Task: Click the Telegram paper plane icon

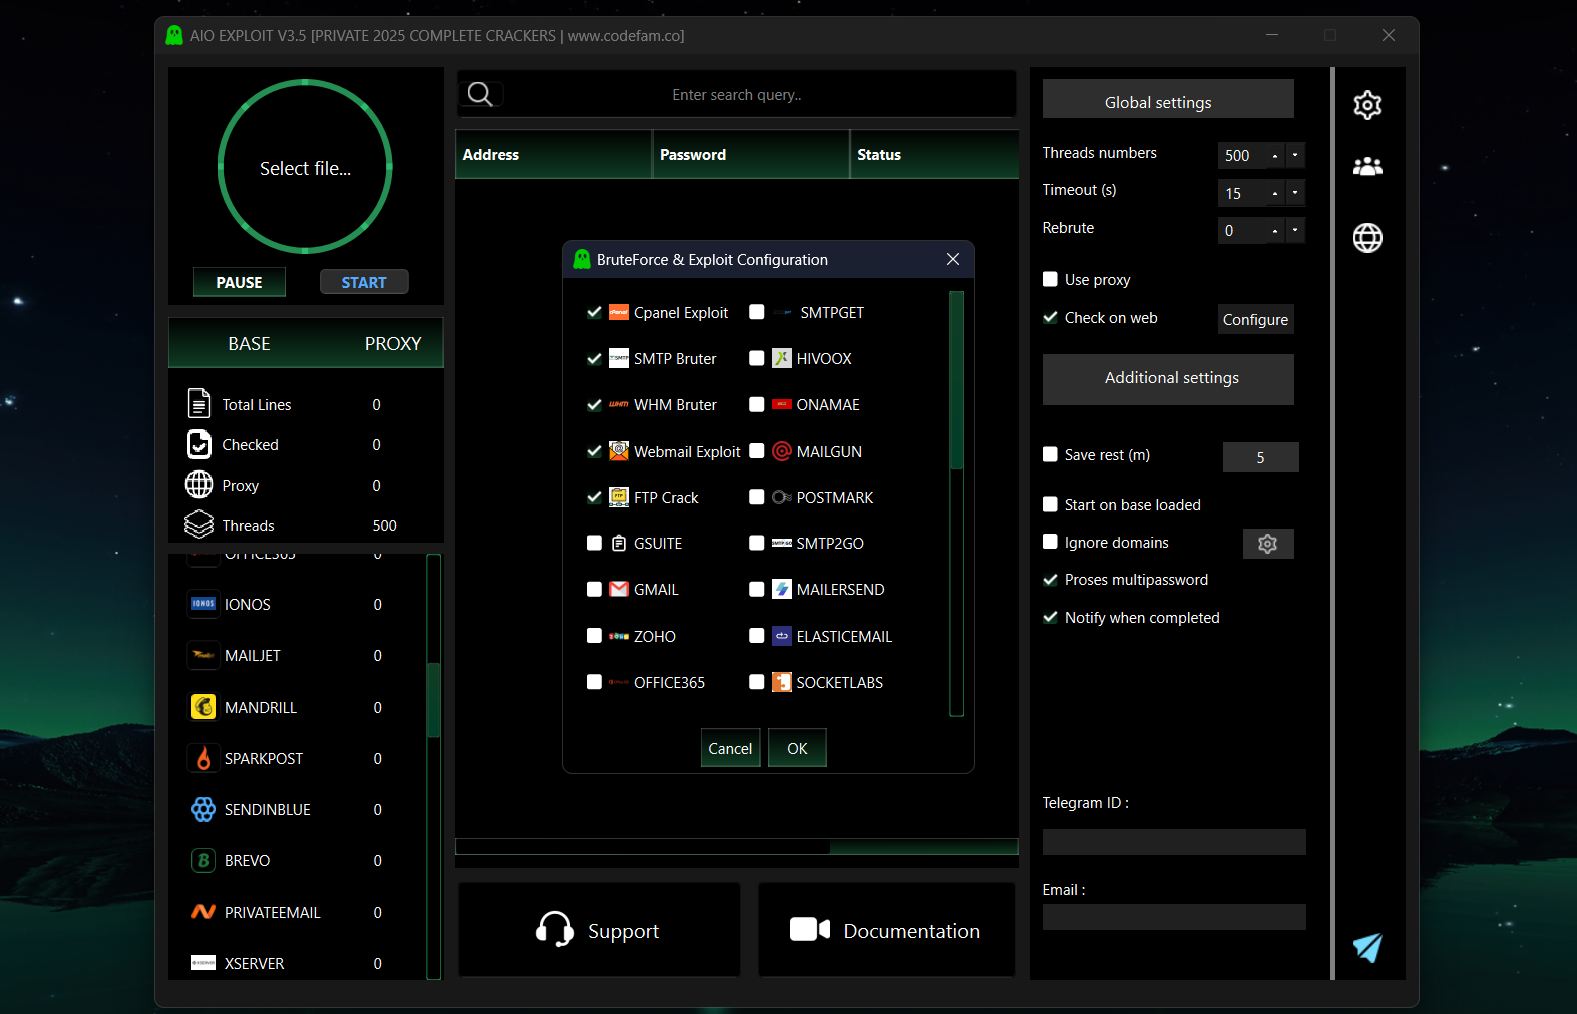Action: pos(1367,947)
